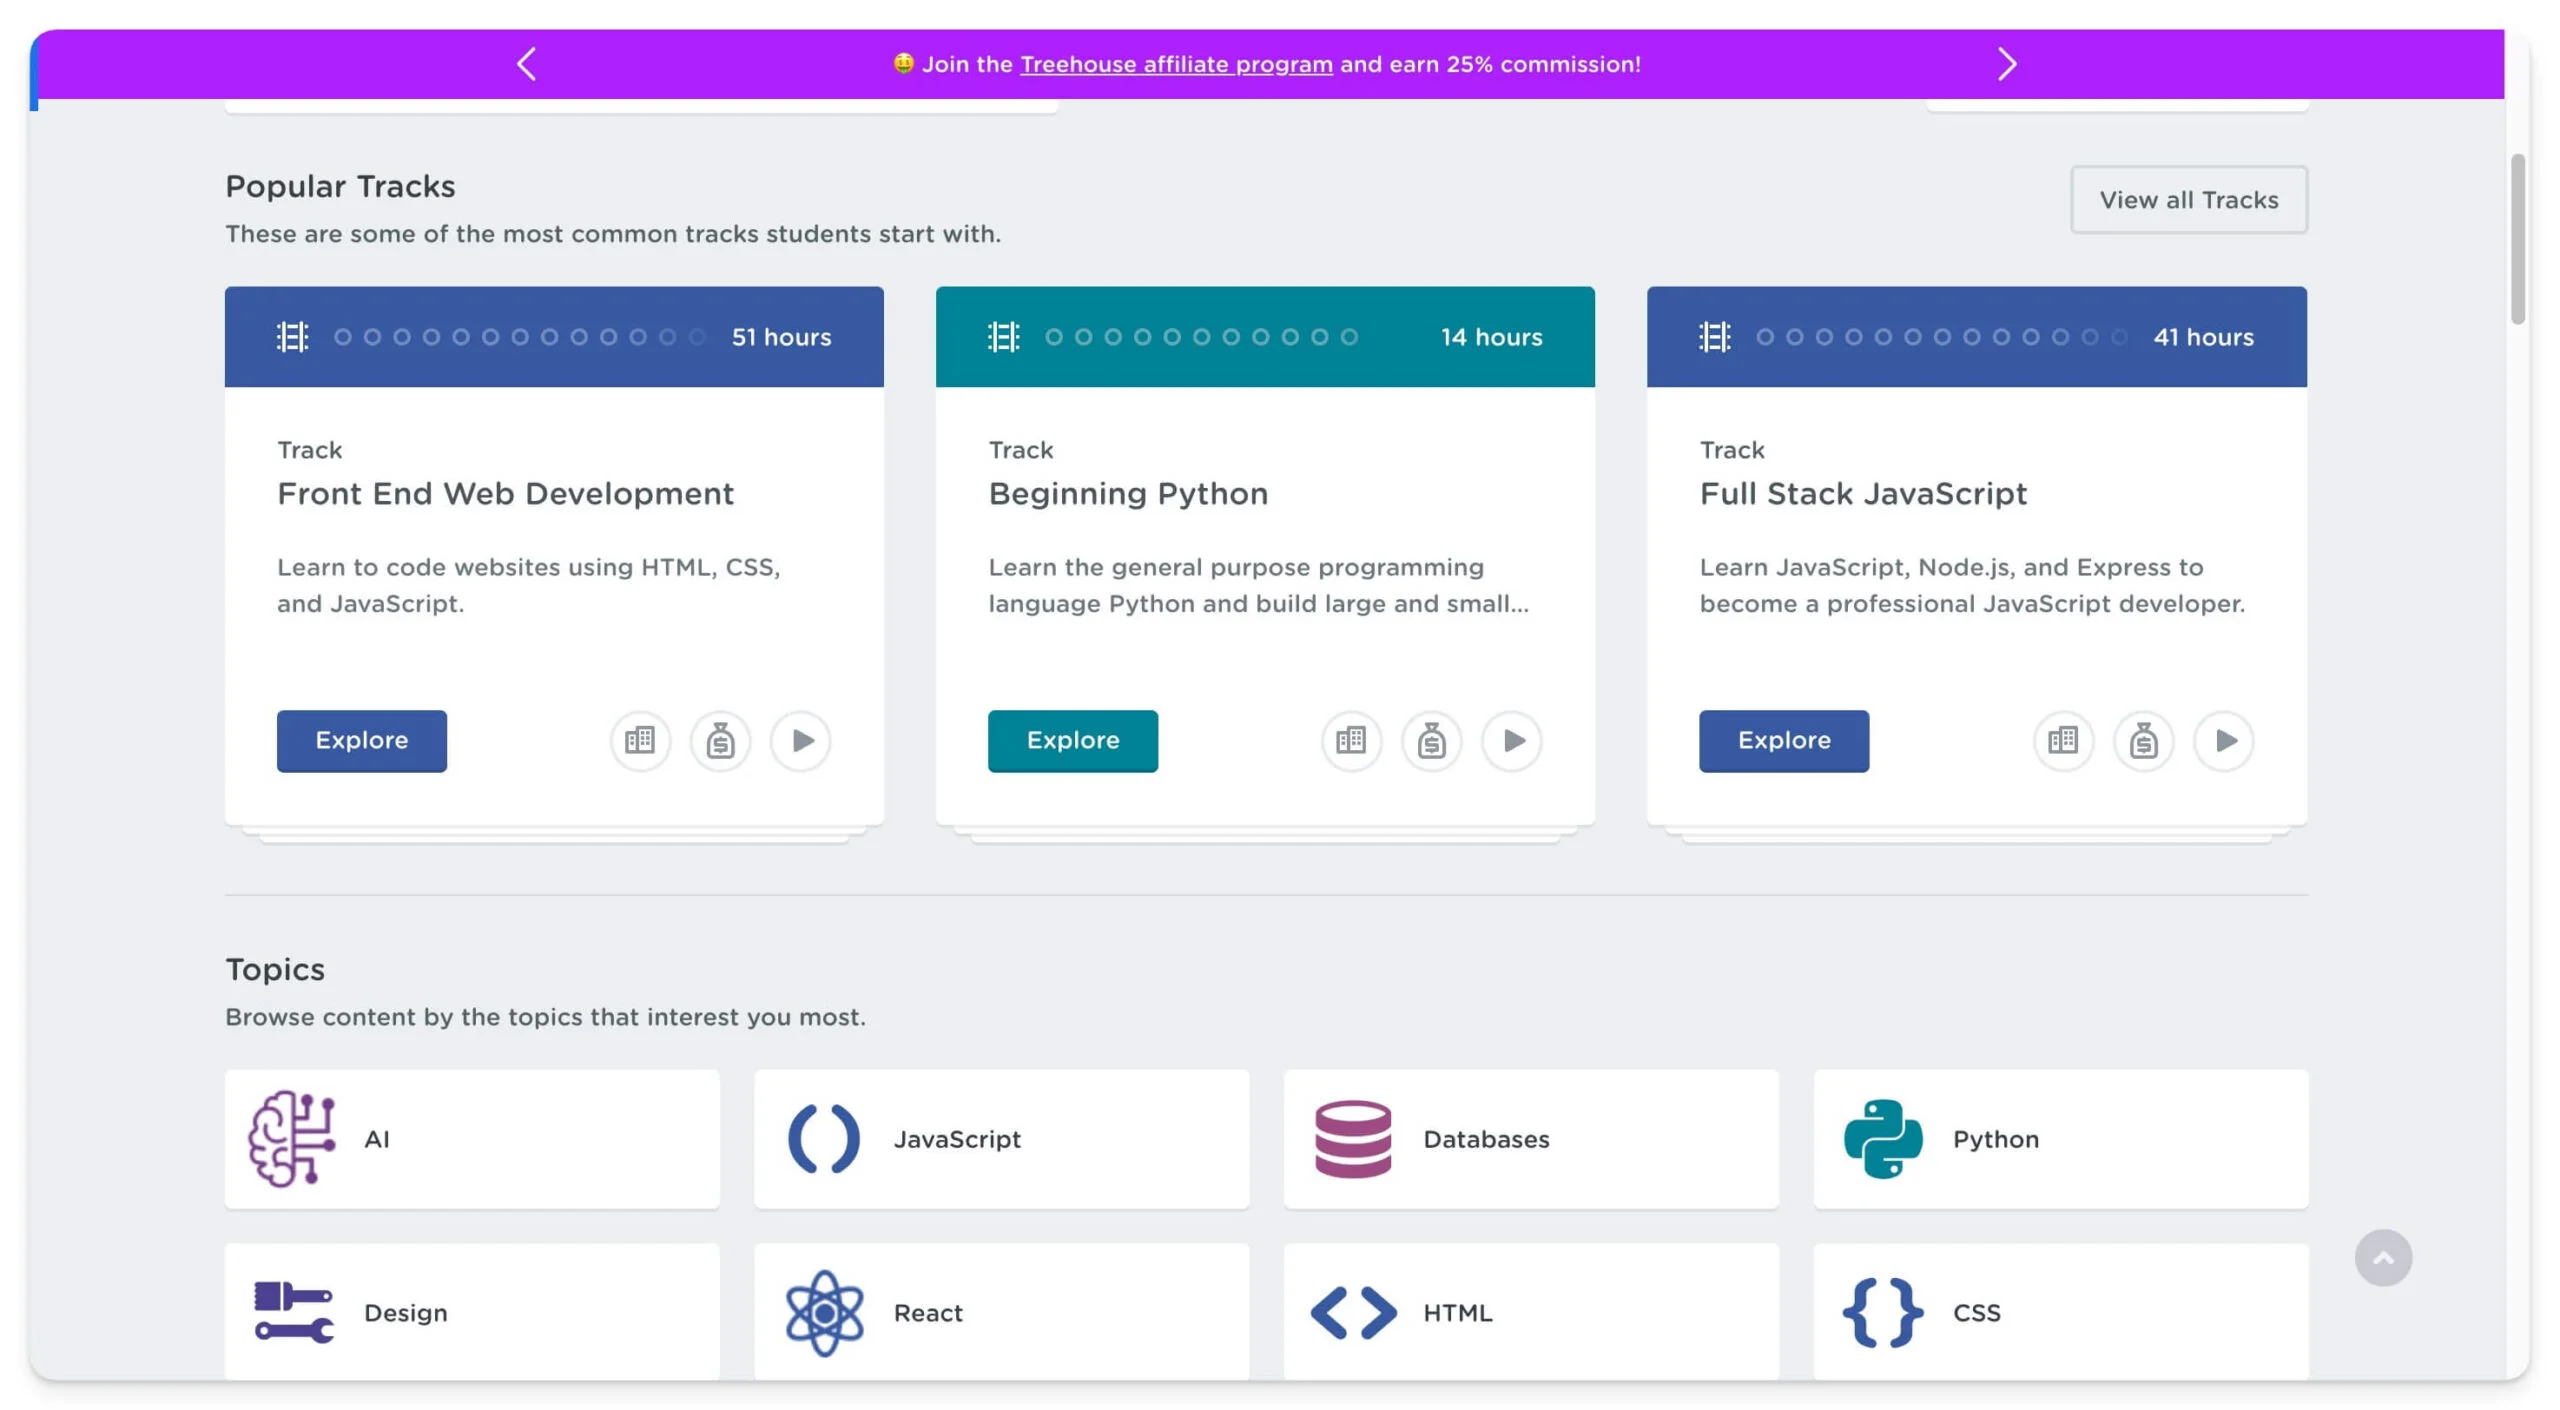Screen dimensions: 2560x1410
Task: Open the Python topic
Action: click(1881, 1138)
